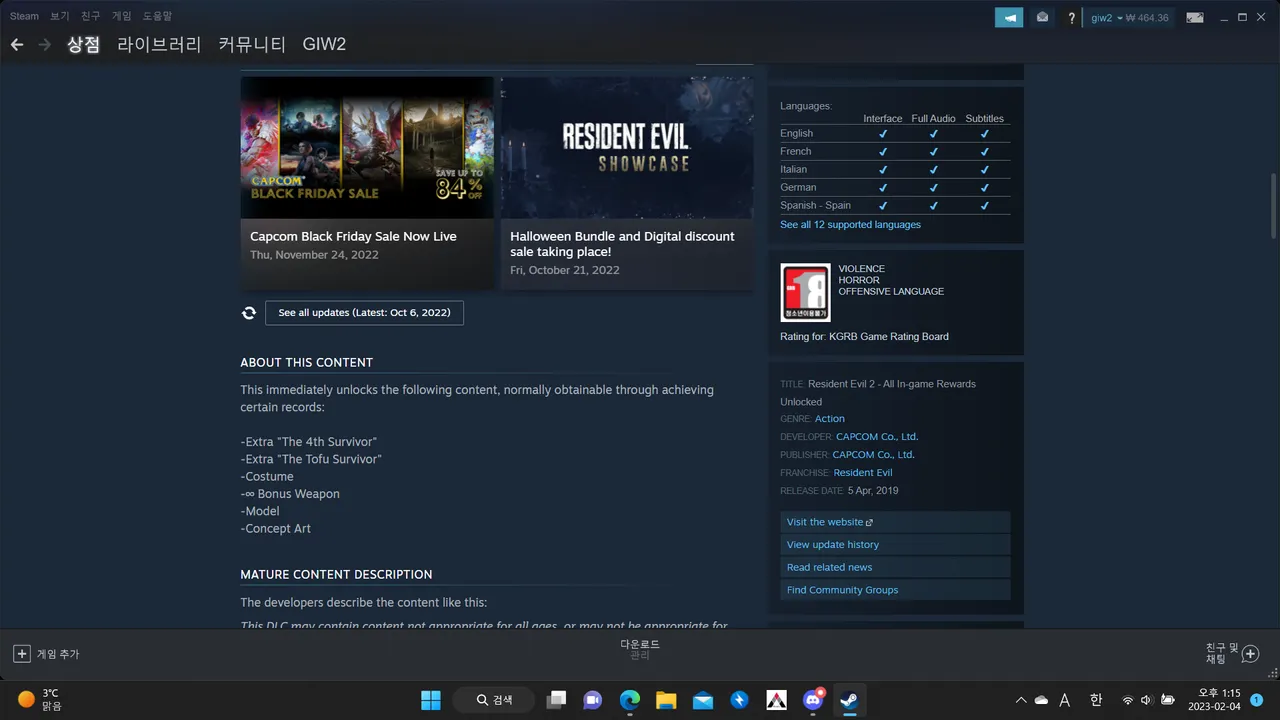Switch to the 커뮤니티 tab
This screenshot has width=1280, height=720.
252,45
